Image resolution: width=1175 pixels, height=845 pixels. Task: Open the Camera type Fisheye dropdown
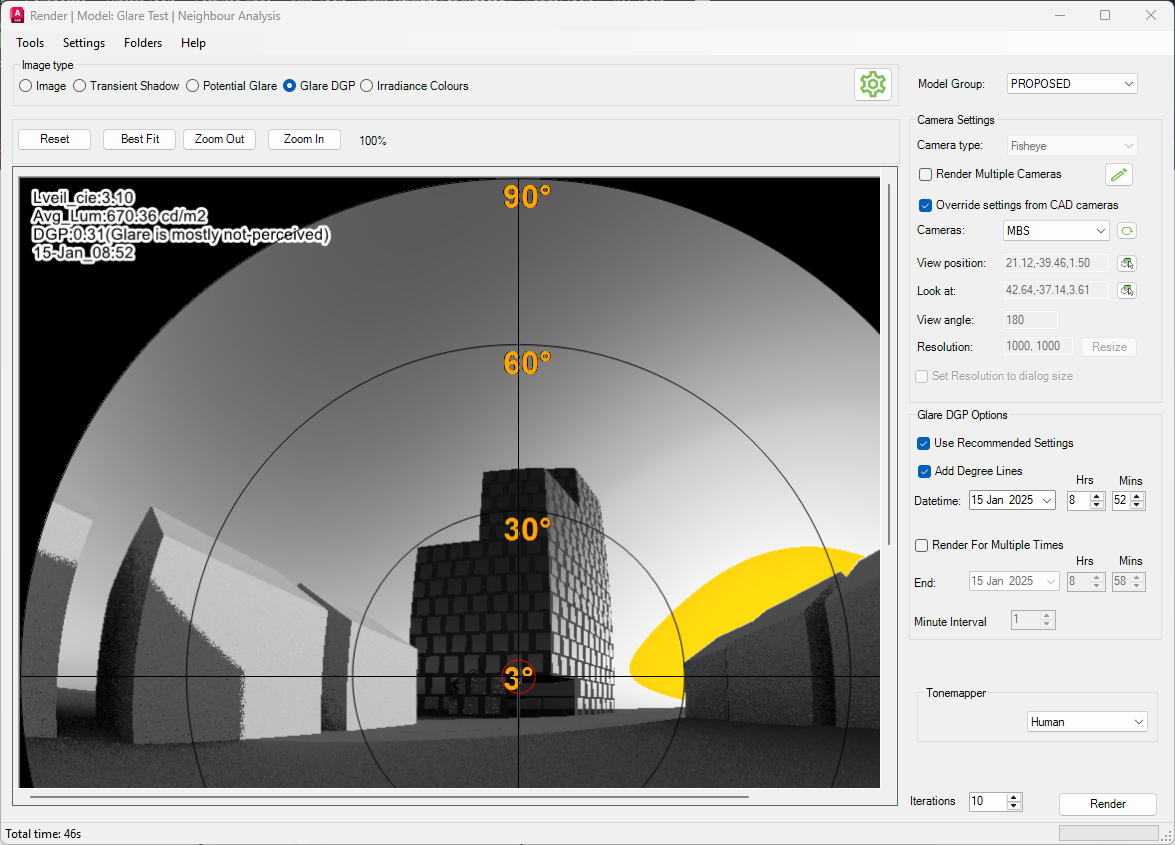[1072, 145]
